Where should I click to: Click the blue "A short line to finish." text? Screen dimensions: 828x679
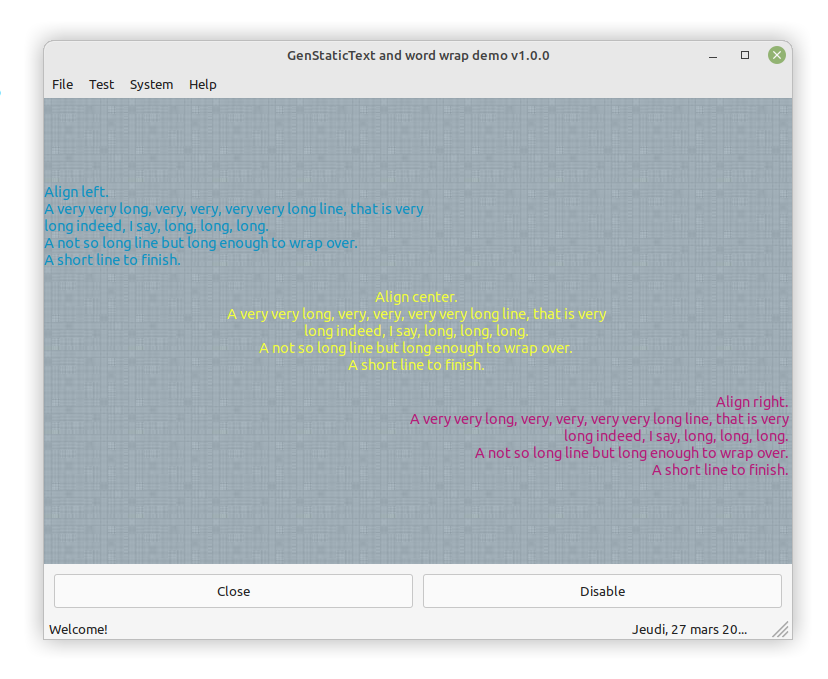coord(112,260)
